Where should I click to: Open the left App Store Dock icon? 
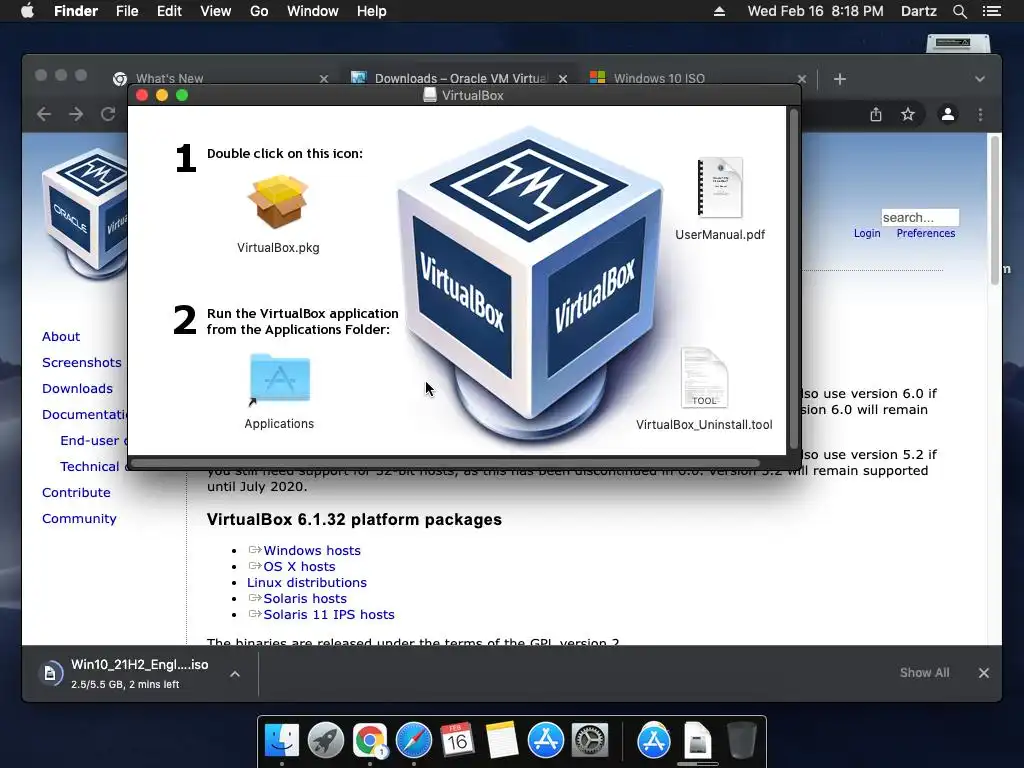(545, 741)
